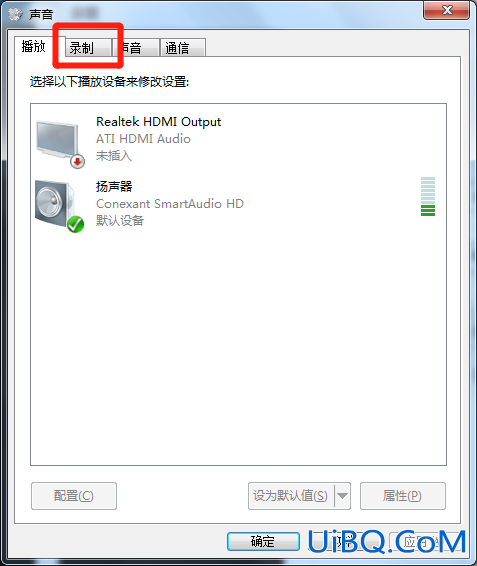Confirm with the 确定 button

tap(263, 541)
